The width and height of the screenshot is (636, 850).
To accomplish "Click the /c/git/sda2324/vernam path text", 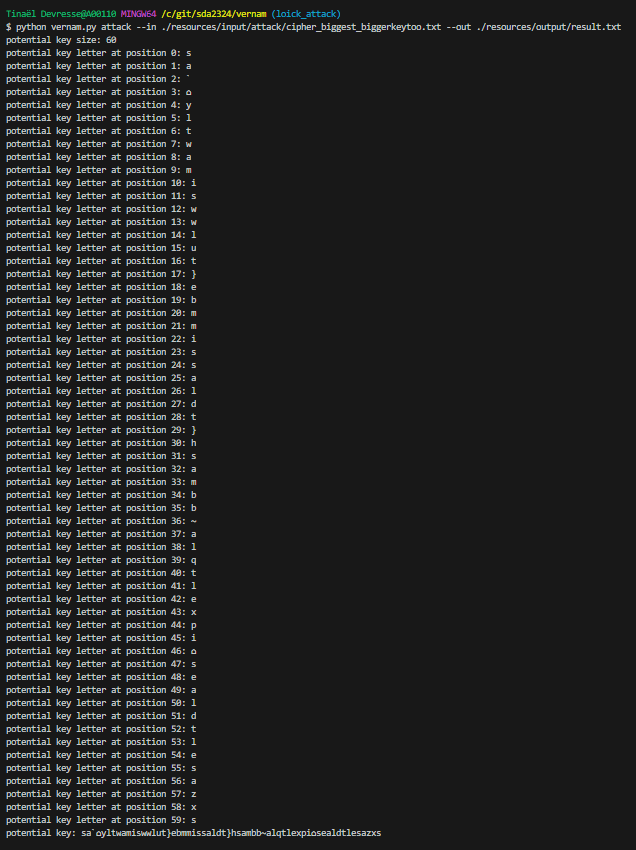I will (214, 14).
